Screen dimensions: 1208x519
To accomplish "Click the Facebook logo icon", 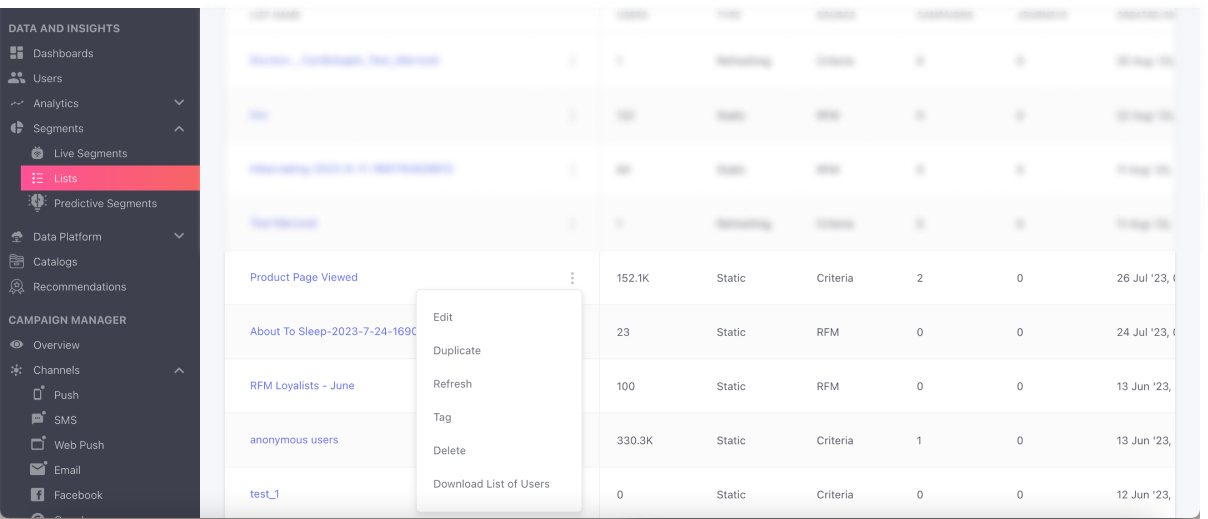I will pos(37,494).
